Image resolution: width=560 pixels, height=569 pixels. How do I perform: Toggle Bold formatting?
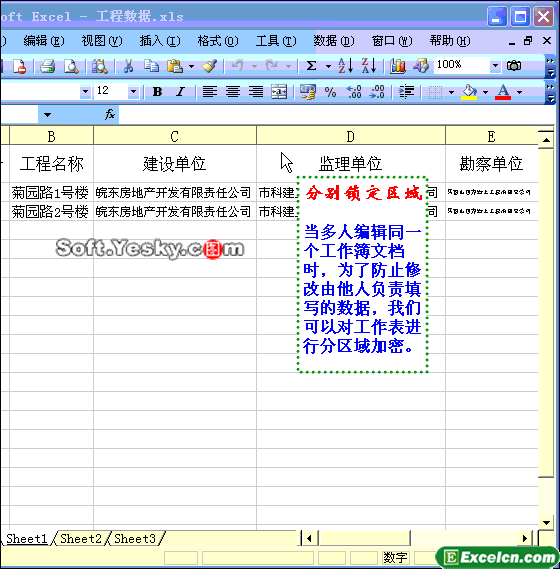pos(157,92)
